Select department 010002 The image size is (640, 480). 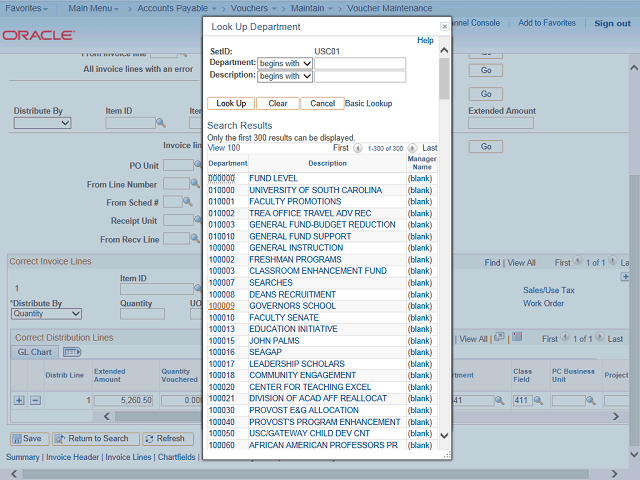click(222, 213)
